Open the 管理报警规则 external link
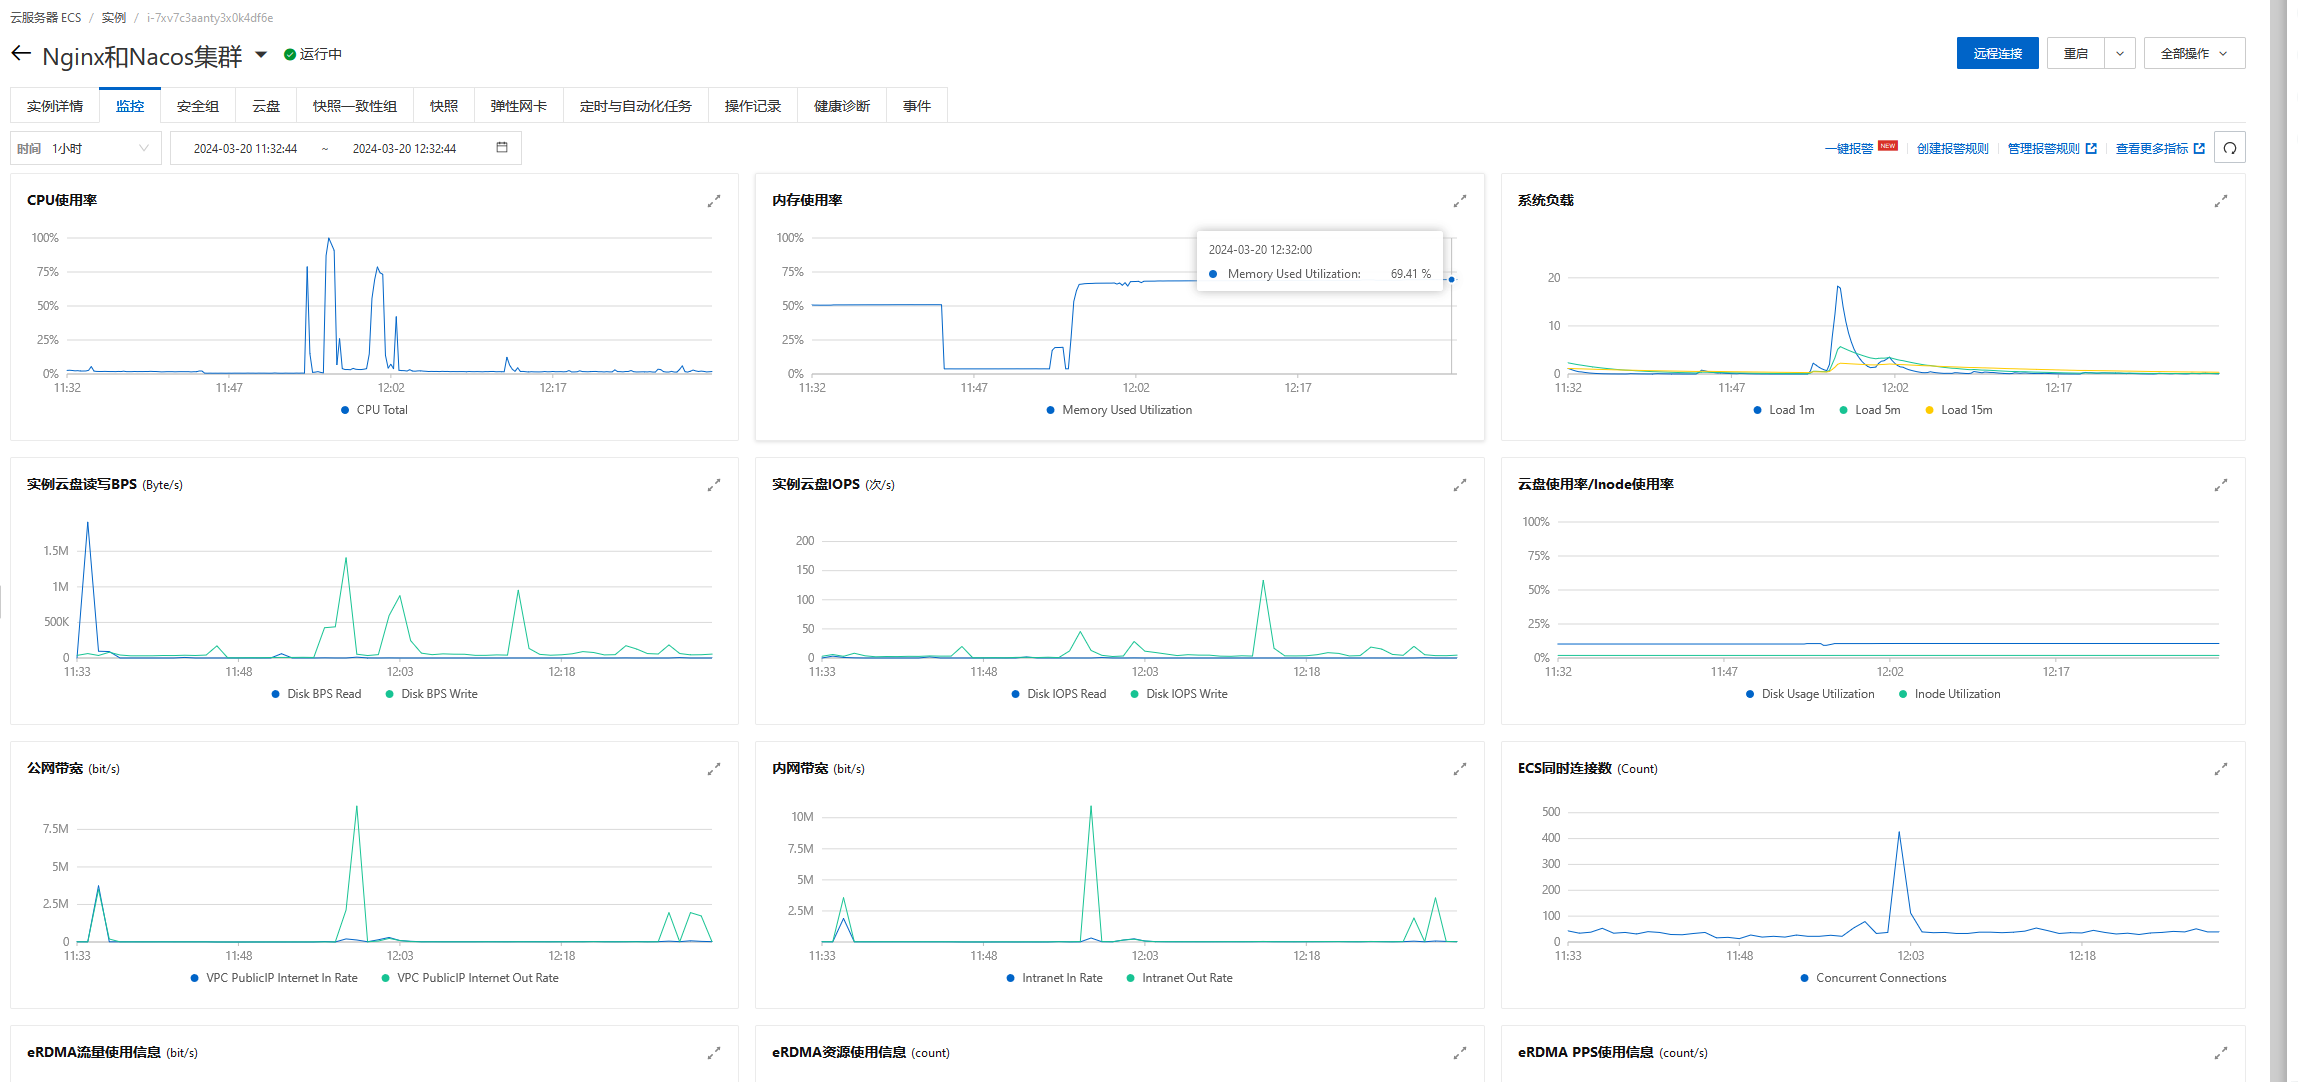2298x1082 pixels. 2052,148
